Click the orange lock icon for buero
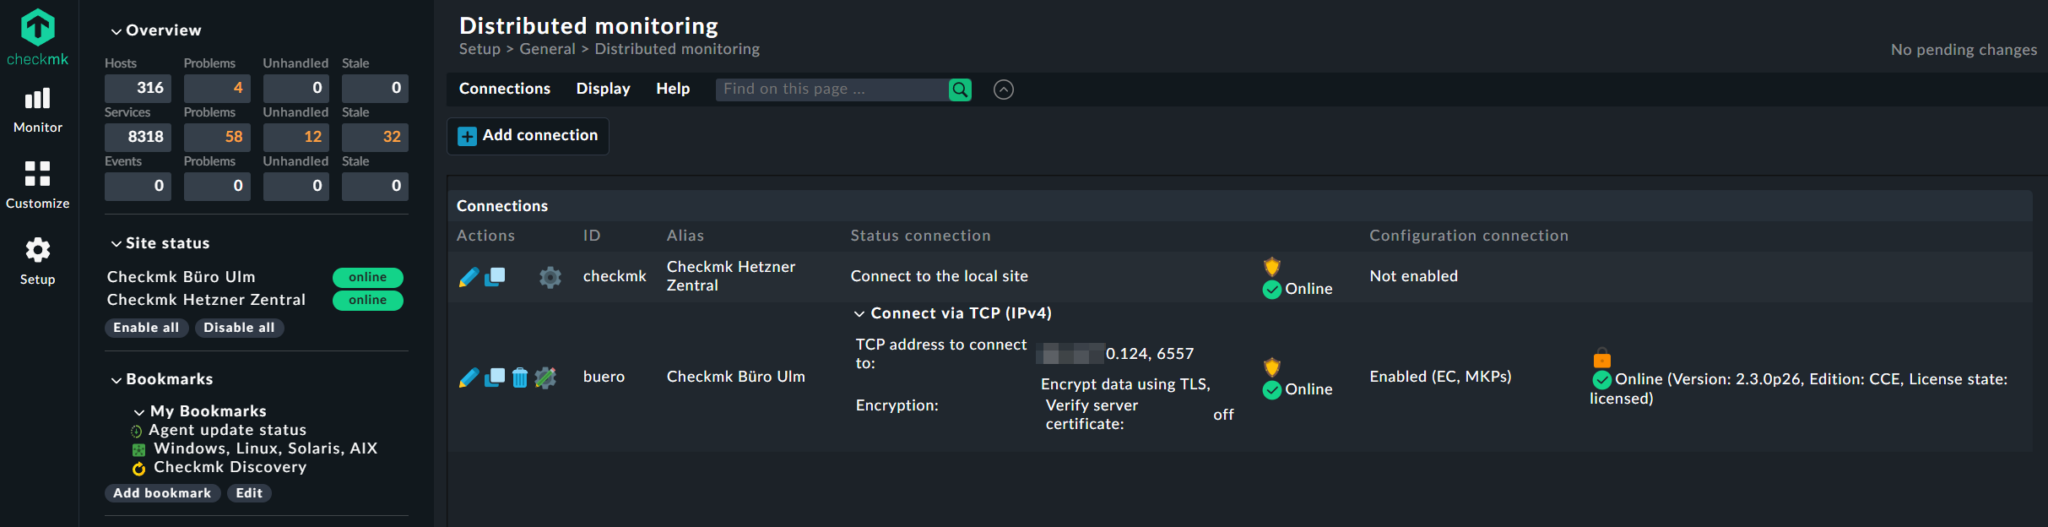This screenshot has height=527, width=2048. [1602, 357]
